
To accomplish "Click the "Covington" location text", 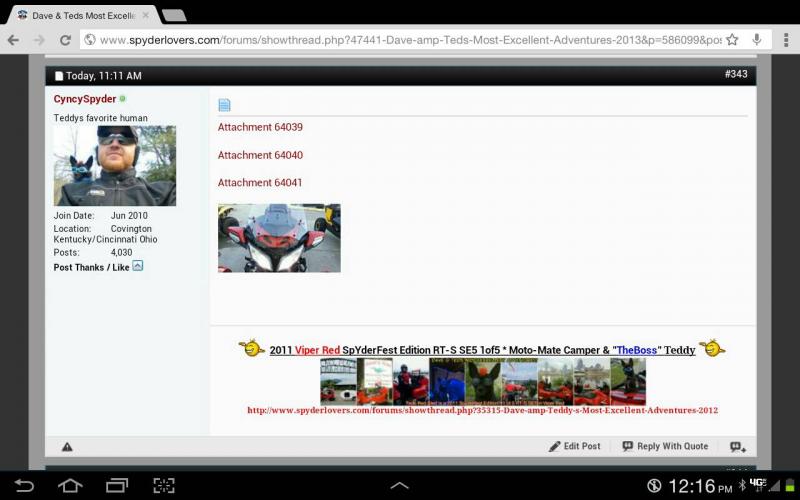I will coord(131,229).
